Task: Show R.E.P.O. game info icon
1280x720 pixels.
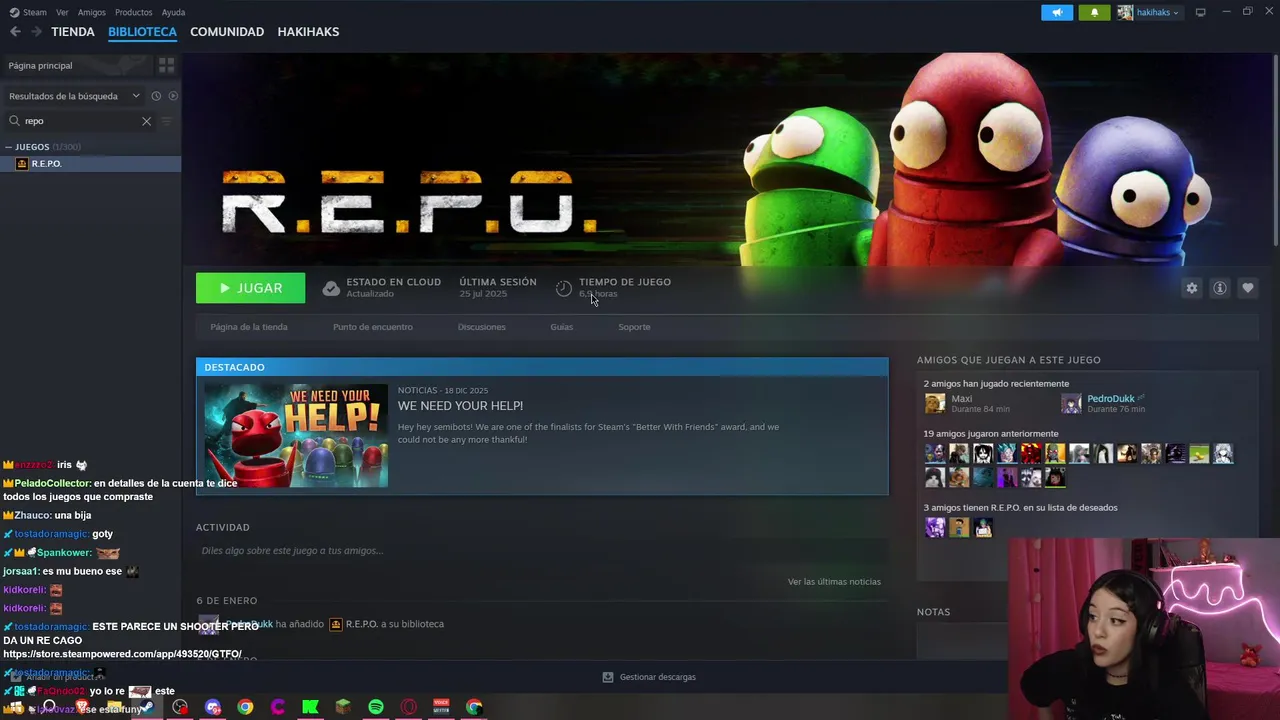Action: click(x=1219, y=288)
